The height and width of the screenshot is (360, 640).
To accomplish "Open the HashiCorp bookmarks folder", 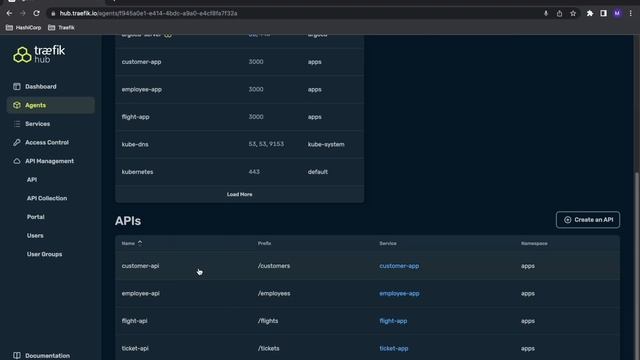I will point(24,28).
